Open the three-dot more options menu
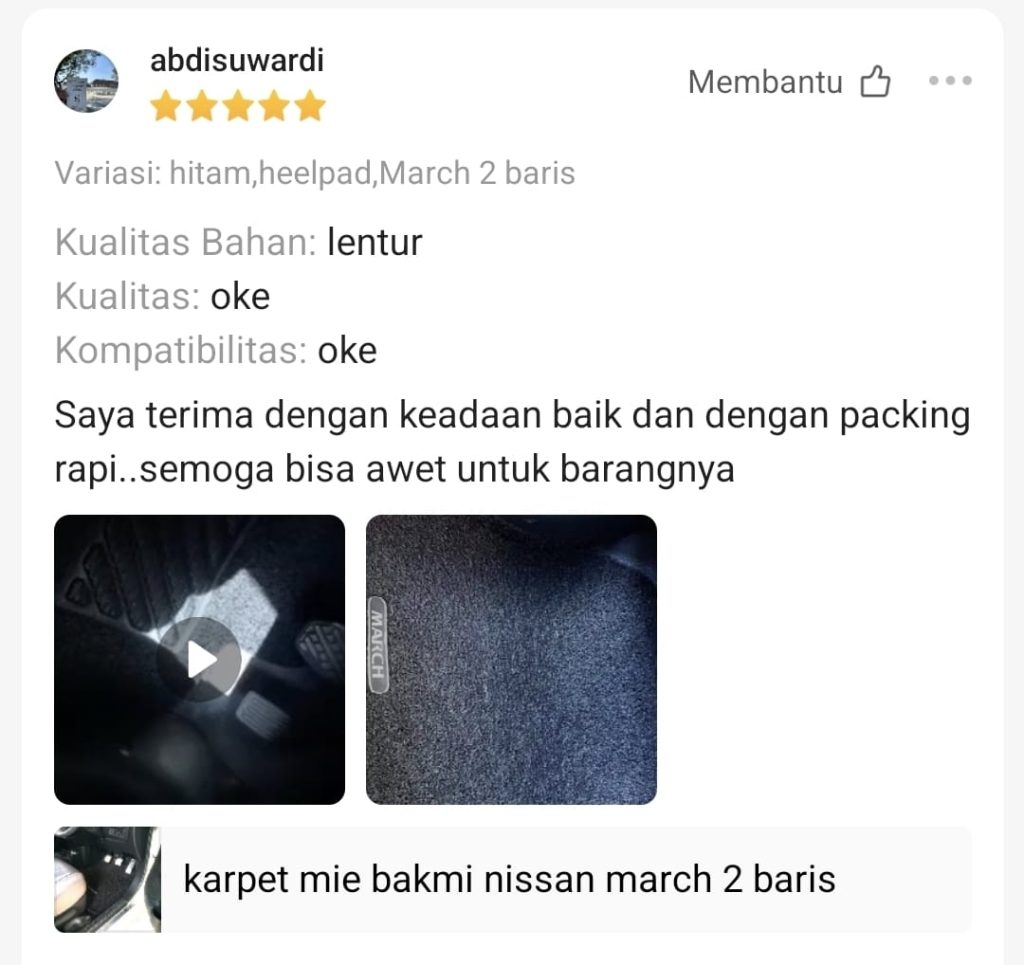The width and height of the screenshot is (1024, 965). click(950, 80)
